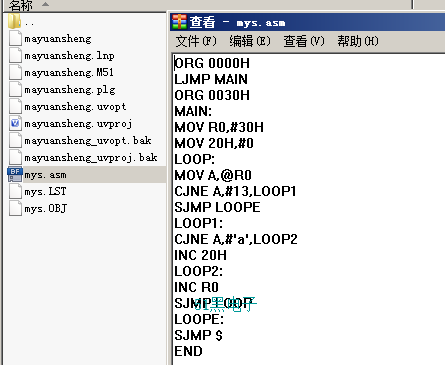The height and width of the screenshot is (365, 445).
Task: Click the LOOPE: label line
Action: click(199, 319)
